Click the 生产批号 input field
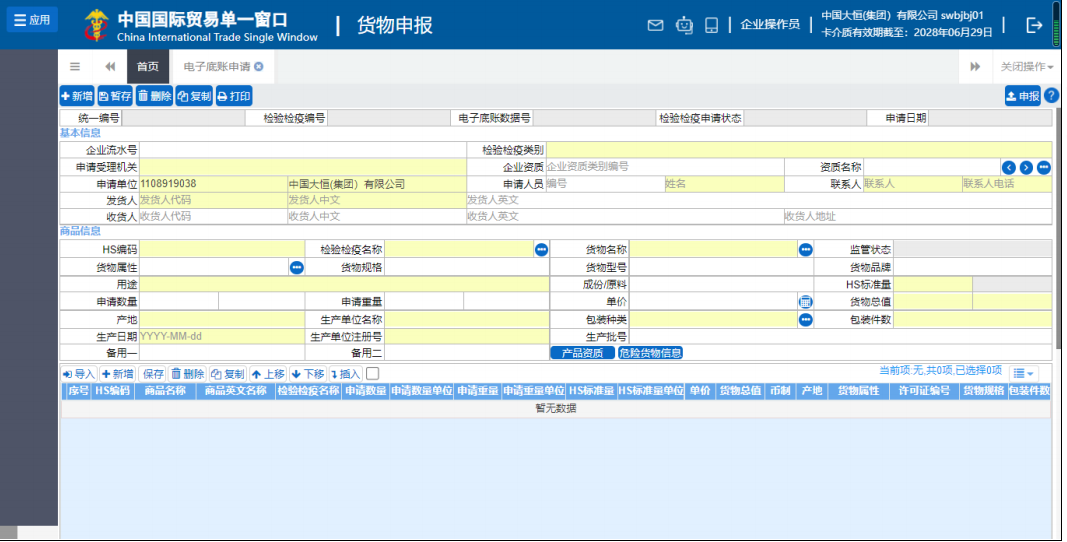Viewport: 1067px width, 542px height. 840,336
